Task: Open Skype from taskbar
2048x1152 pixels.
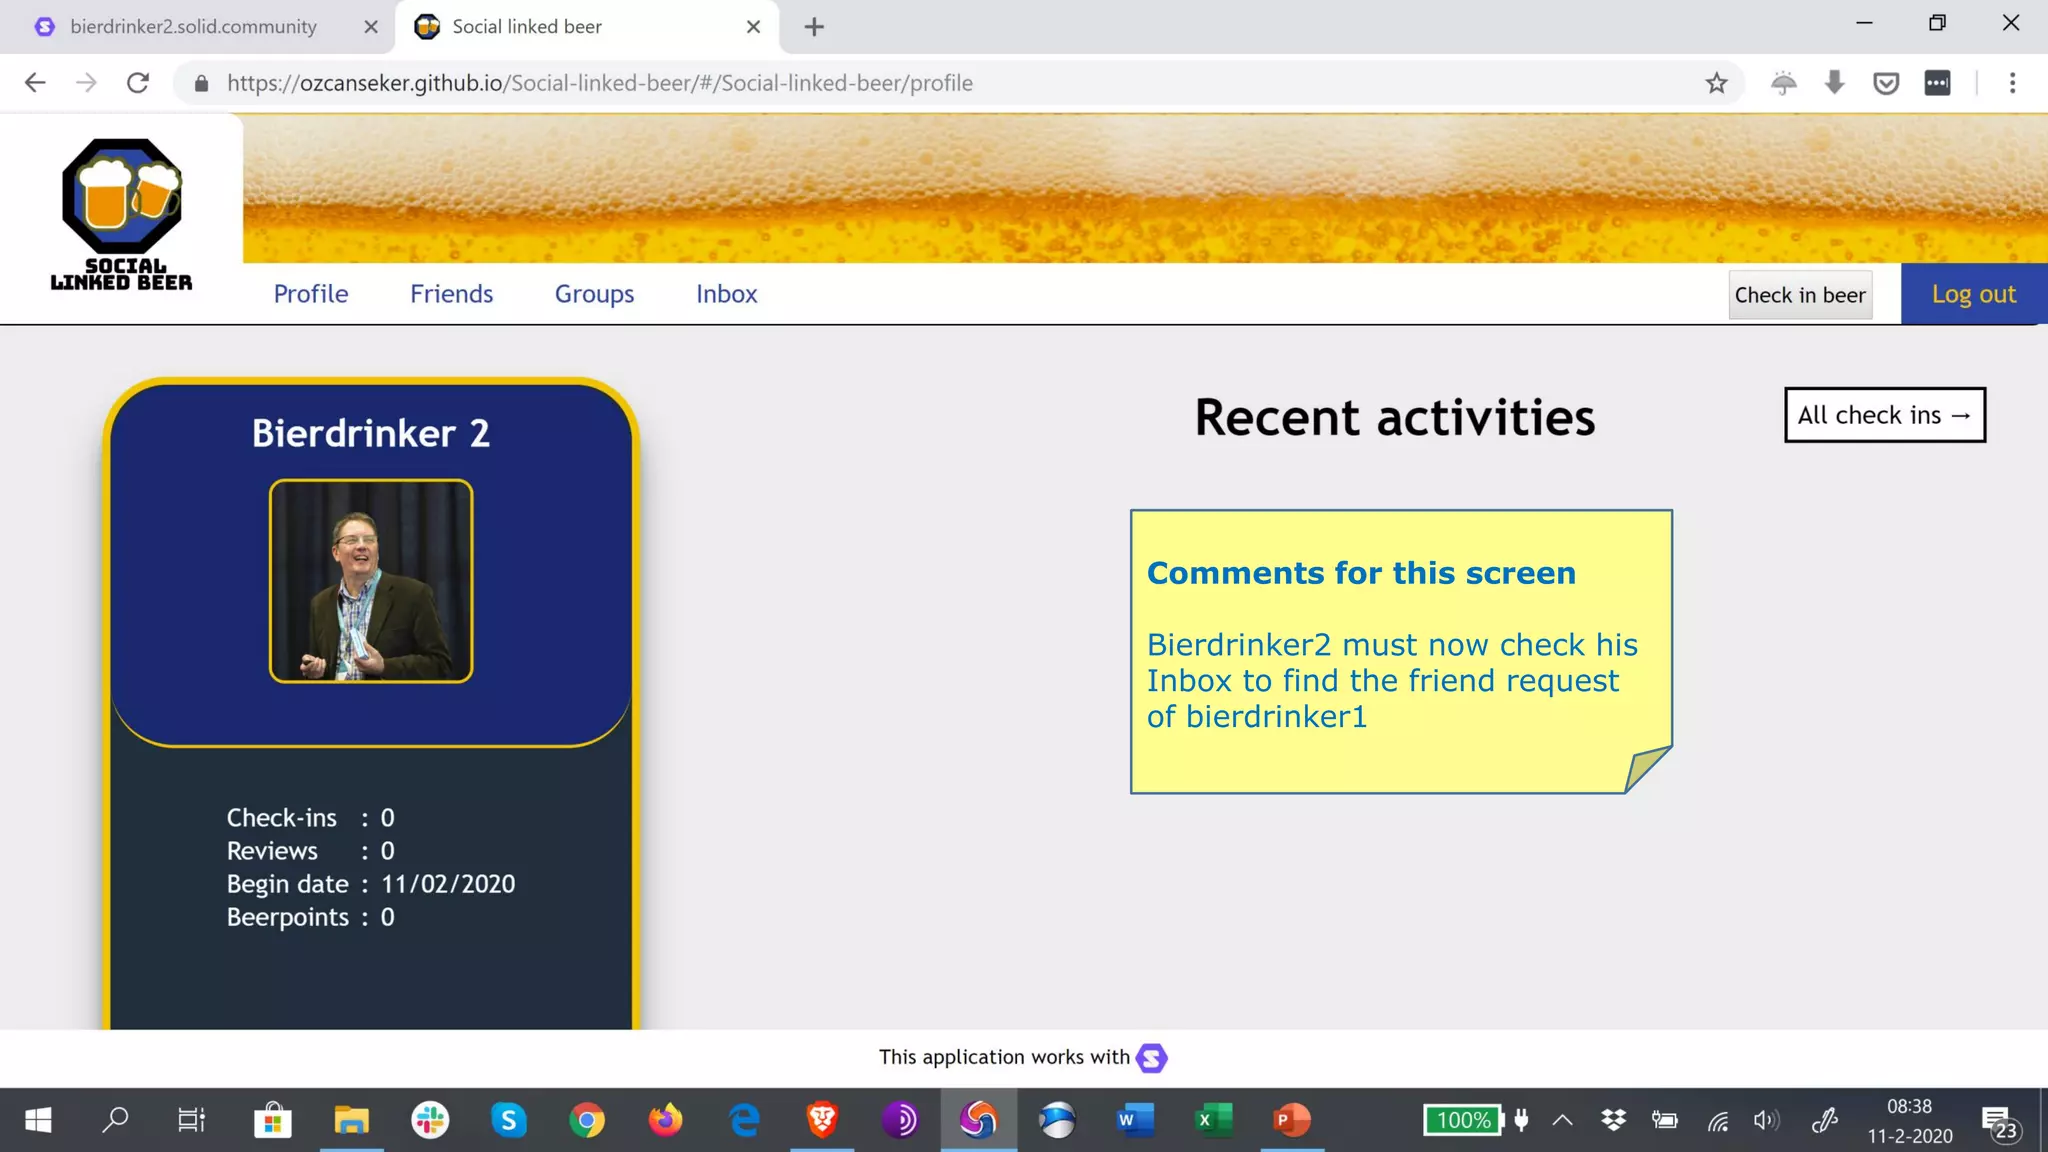Action: click(x=508, y=1120)
